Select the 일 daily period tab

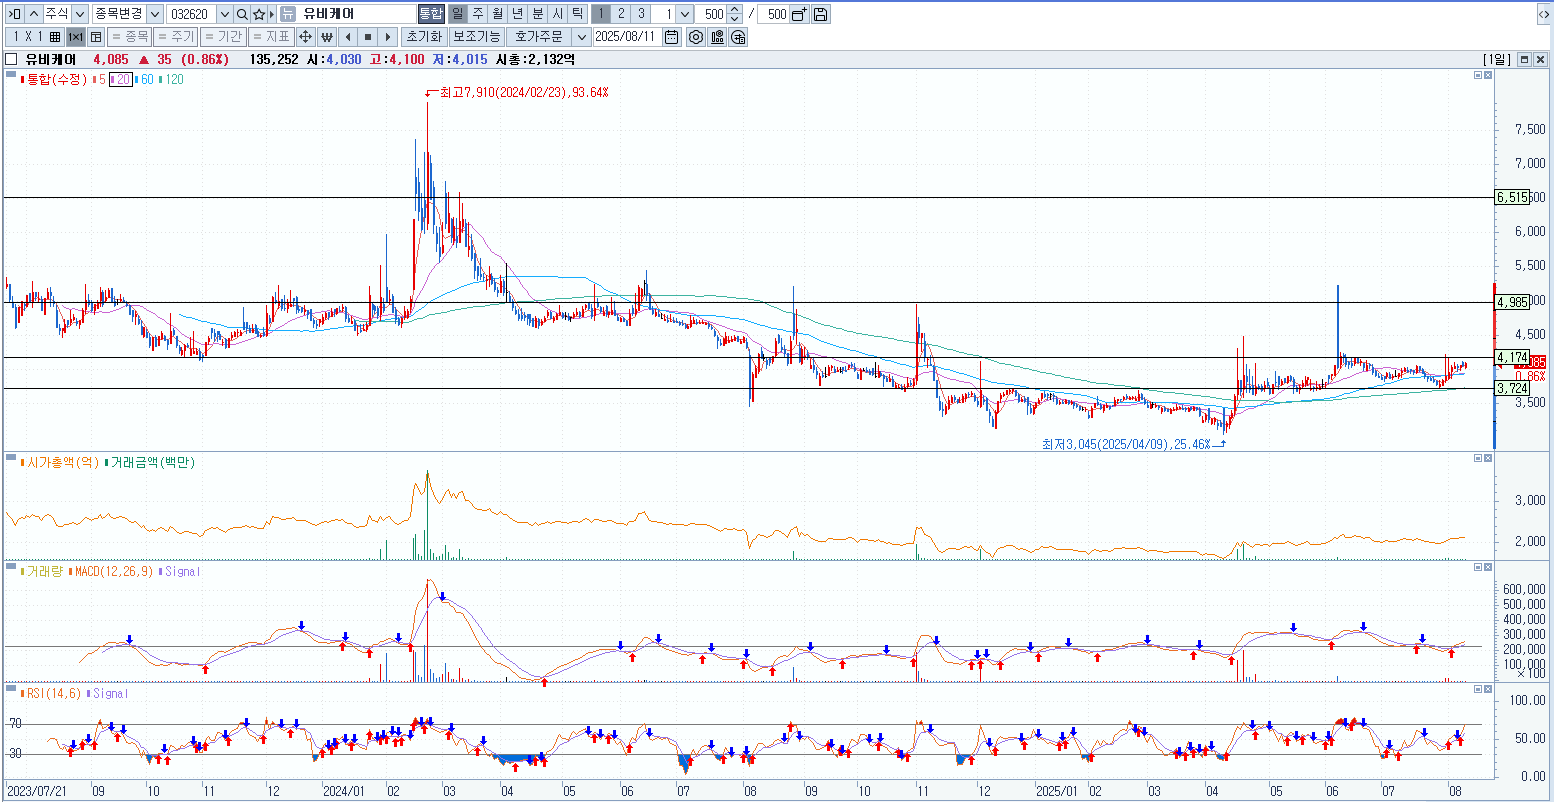[x=457, y=14]
